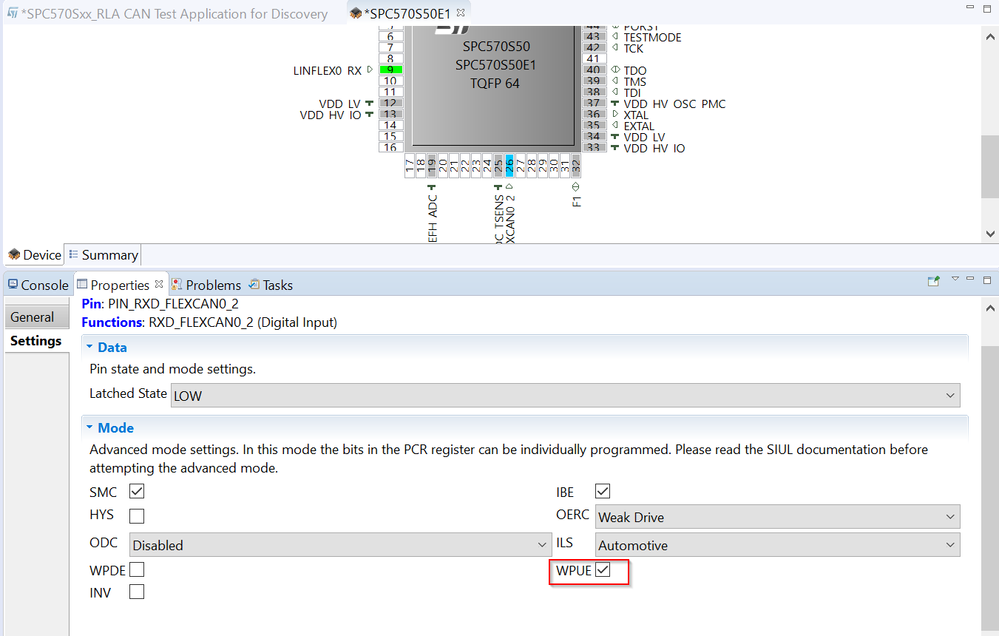This screenshot has height=636, width=999.
Task: Select the Settings properties section
Action: (x=36, y=341)
